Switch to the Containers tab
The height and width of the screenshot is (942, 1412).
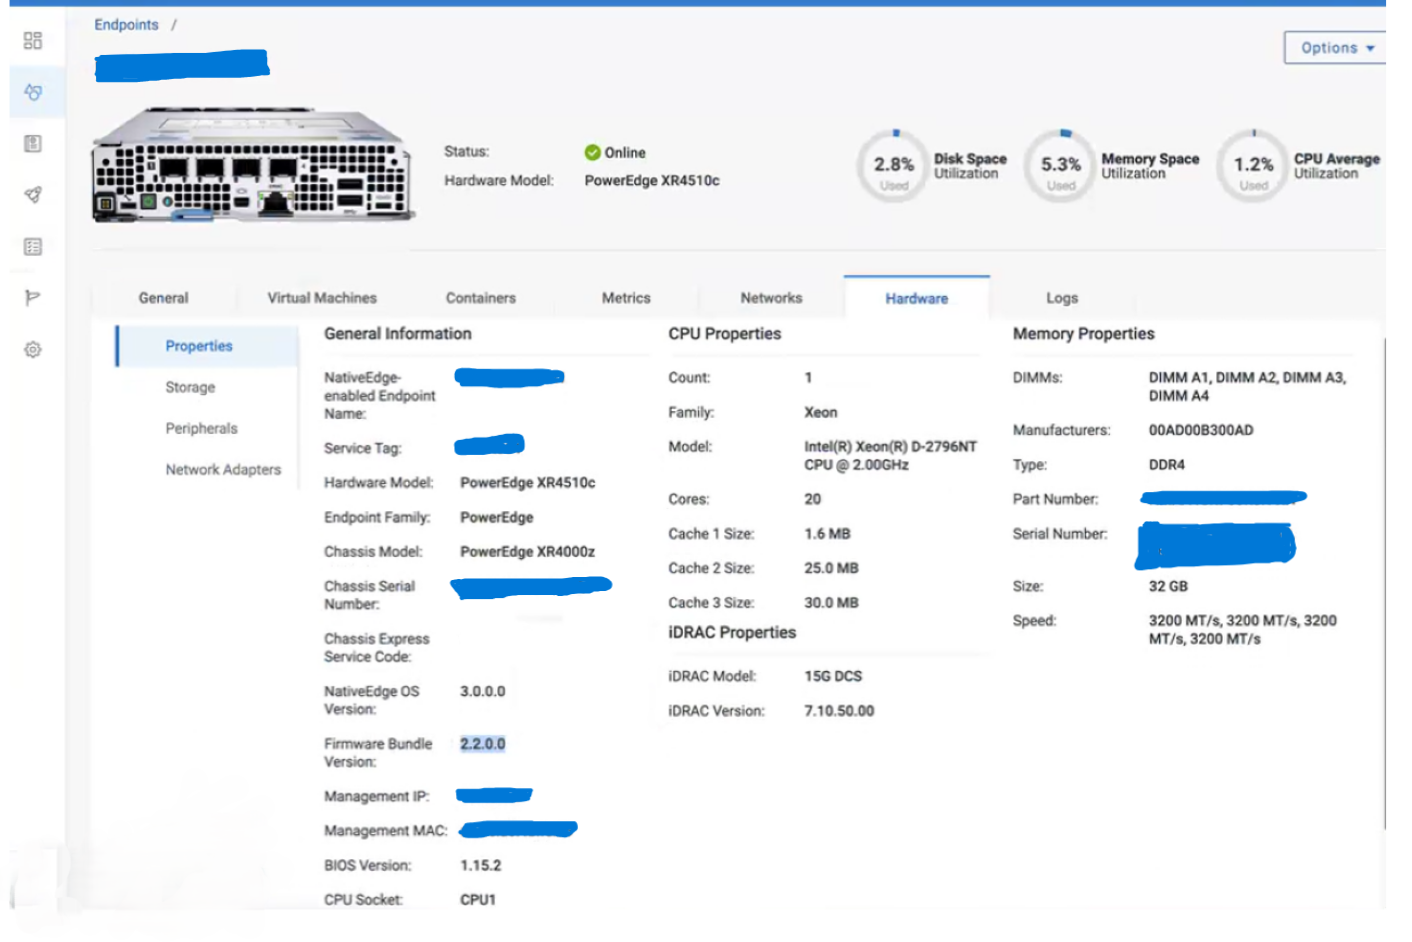[481, 298]
